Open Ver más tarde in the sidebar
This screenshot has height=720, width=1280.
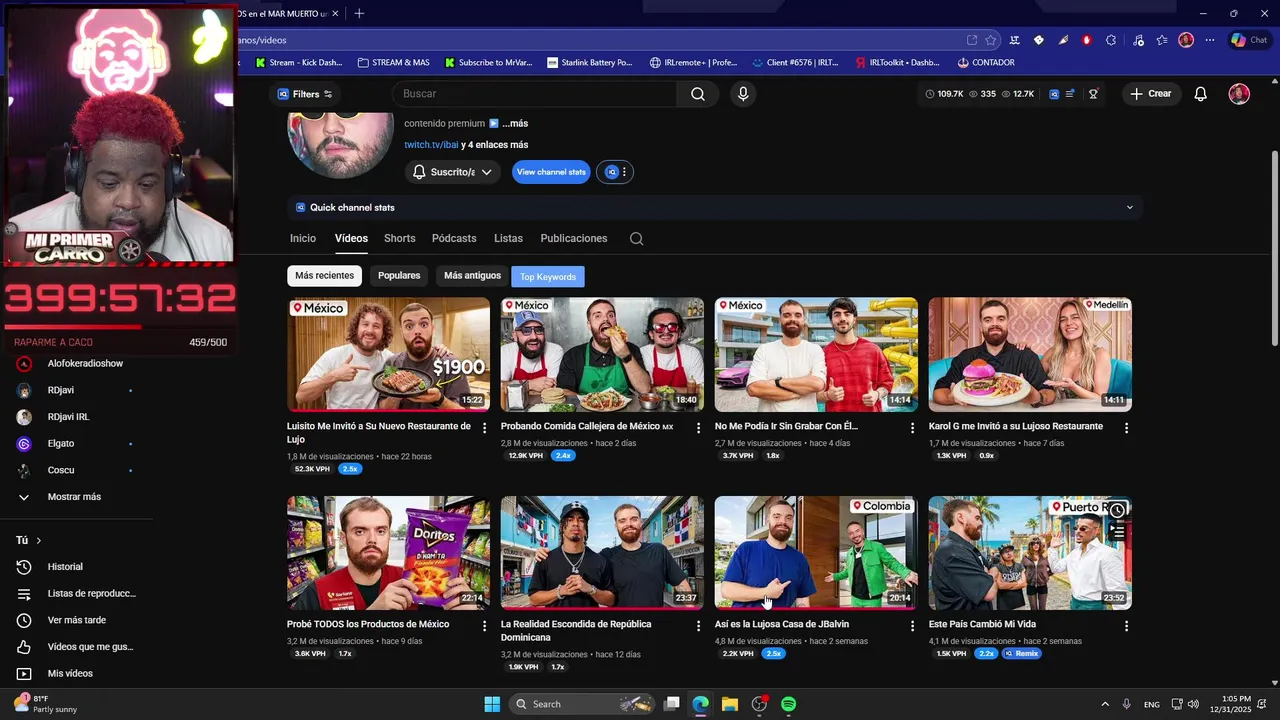click(x=76, y=620)
